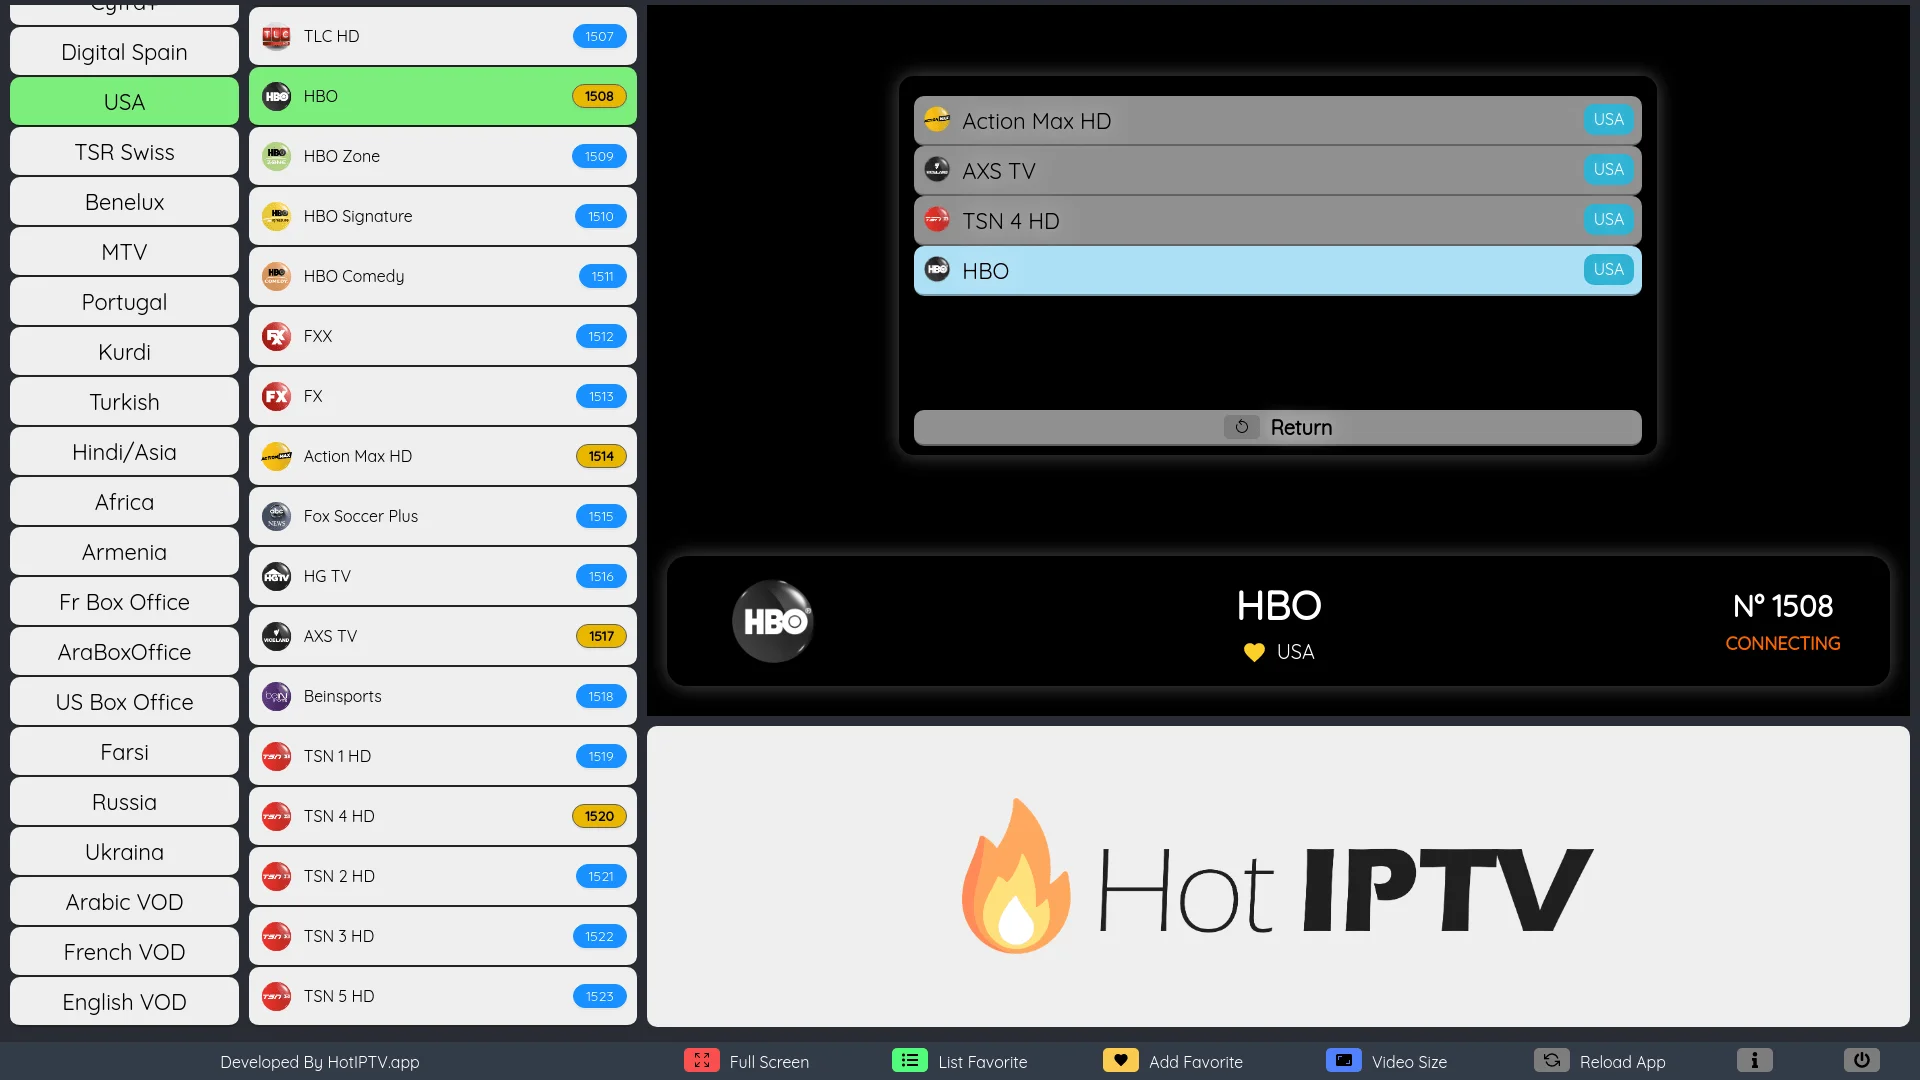Select TSN 4 HD in the popup list
1920x1080 pixels.
[1277, 220]
